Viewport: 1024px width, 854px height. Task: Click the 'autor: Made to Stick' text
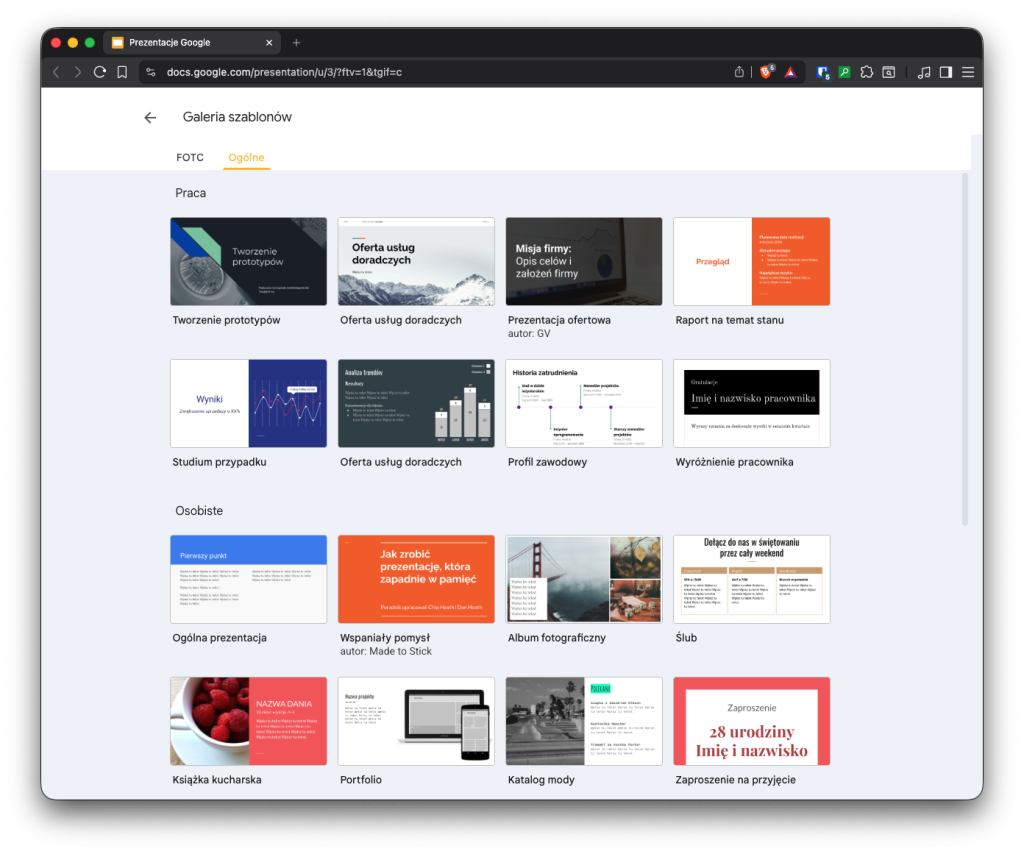(x=386, y=652)
